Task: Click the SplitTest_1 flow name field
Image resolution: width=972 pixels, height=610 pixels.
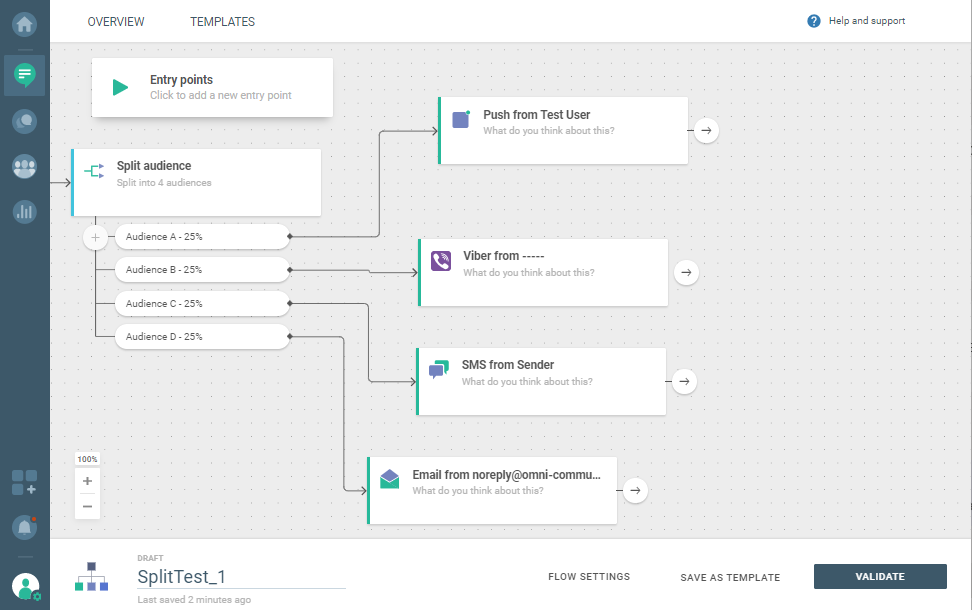Action: (x=240, y=577)
